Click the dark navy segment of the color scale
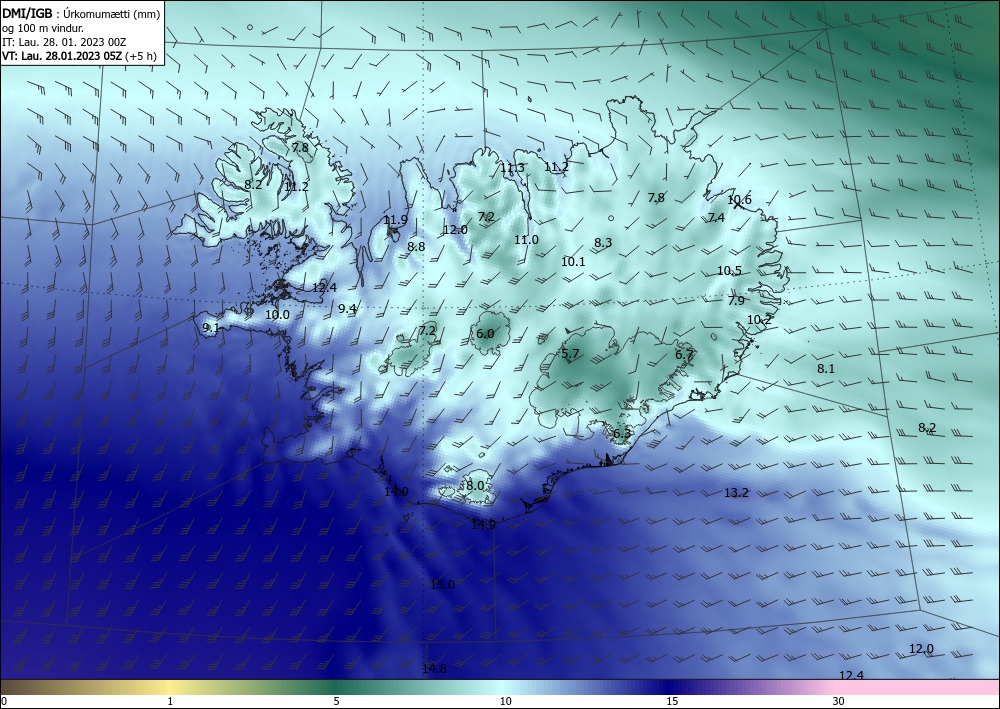Viewport: 1000px width, 709px height. [x=666, y=687]
